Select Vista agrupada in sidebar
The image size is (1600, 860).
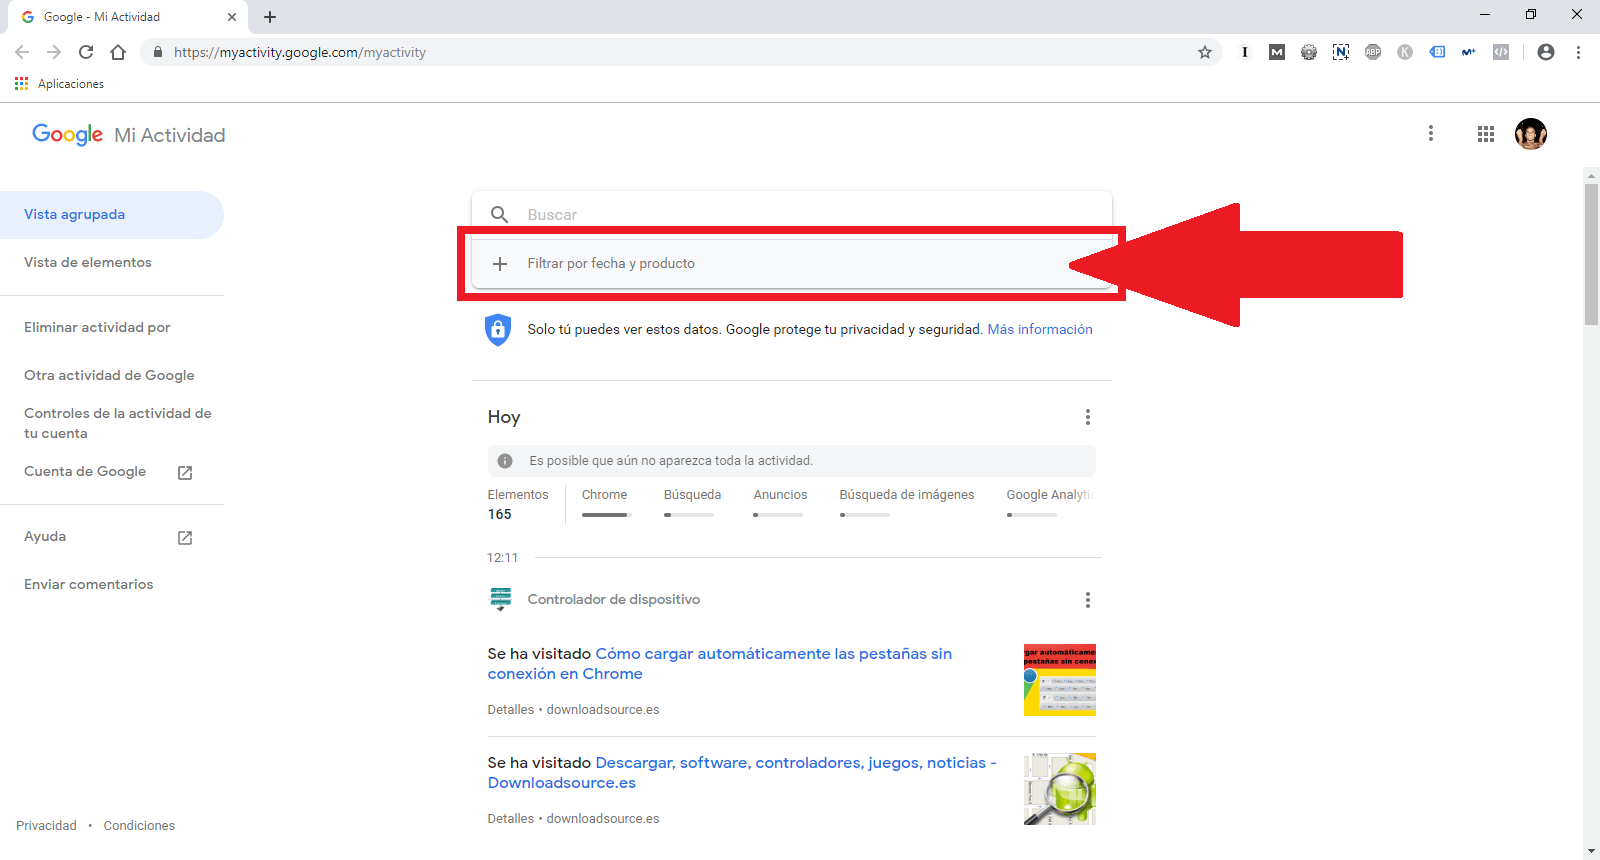click(111, 215)
